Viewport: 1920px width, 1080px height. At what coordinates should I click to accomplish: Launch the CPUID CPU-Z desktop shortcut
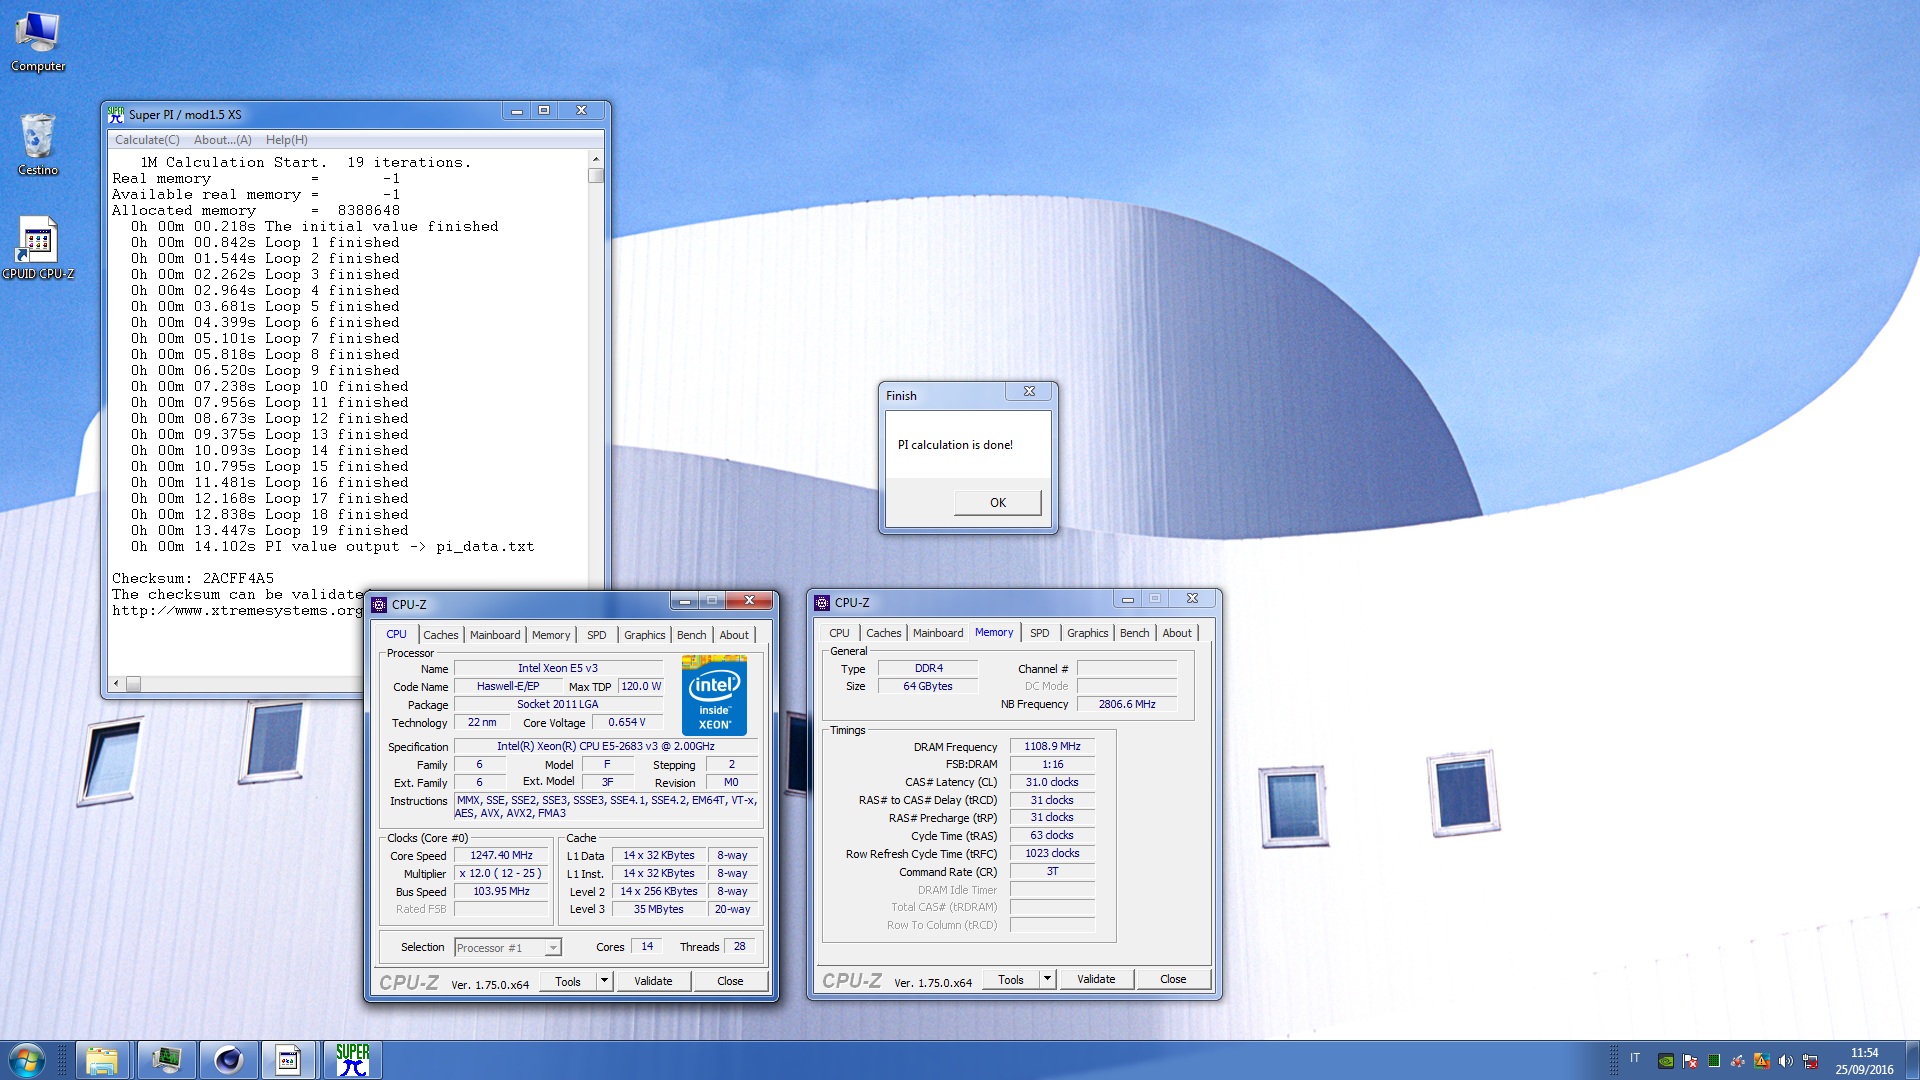(x=38, y=248)
